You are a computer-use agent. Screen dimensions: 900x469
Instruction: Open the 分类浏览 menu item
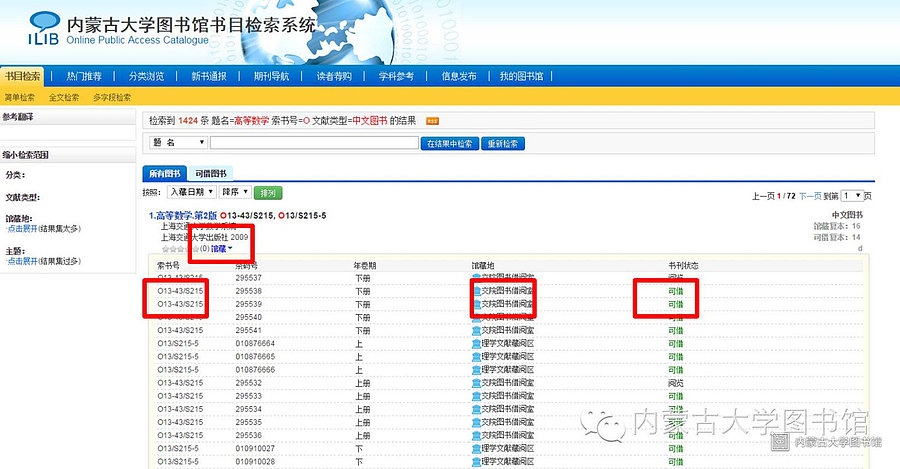pyautogui.click(x=146, y=76)
